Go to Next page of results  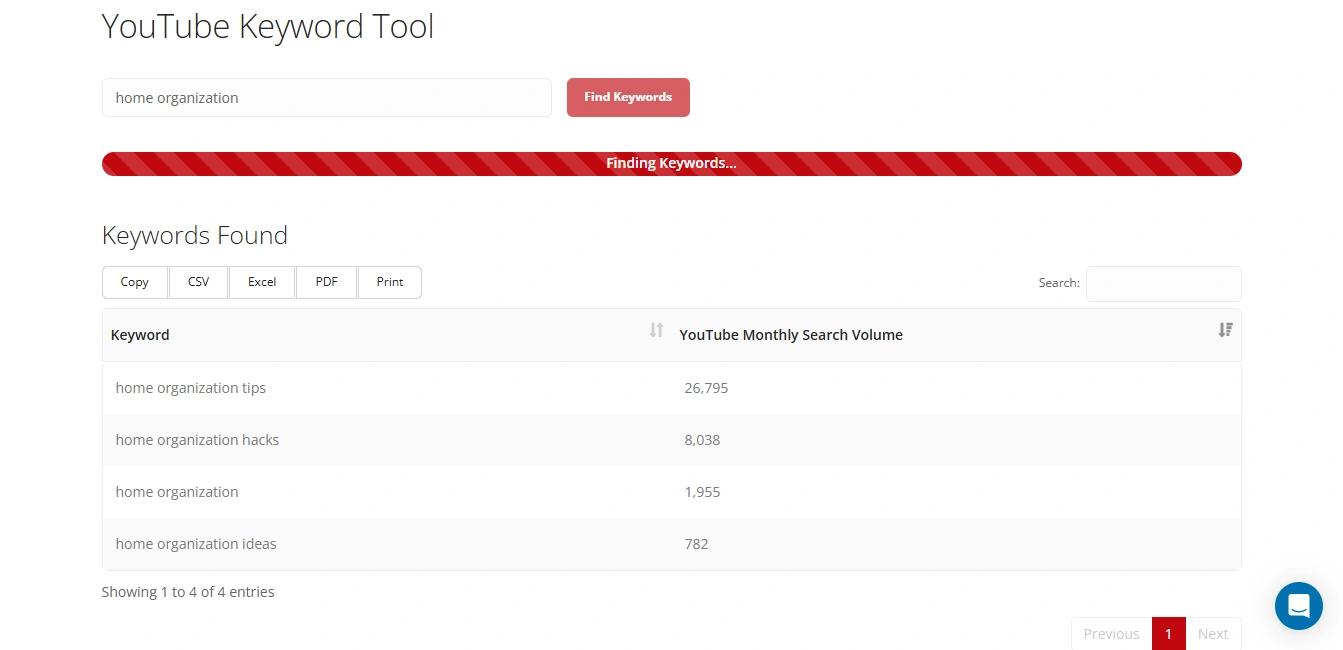click(x=1213, y=634)
